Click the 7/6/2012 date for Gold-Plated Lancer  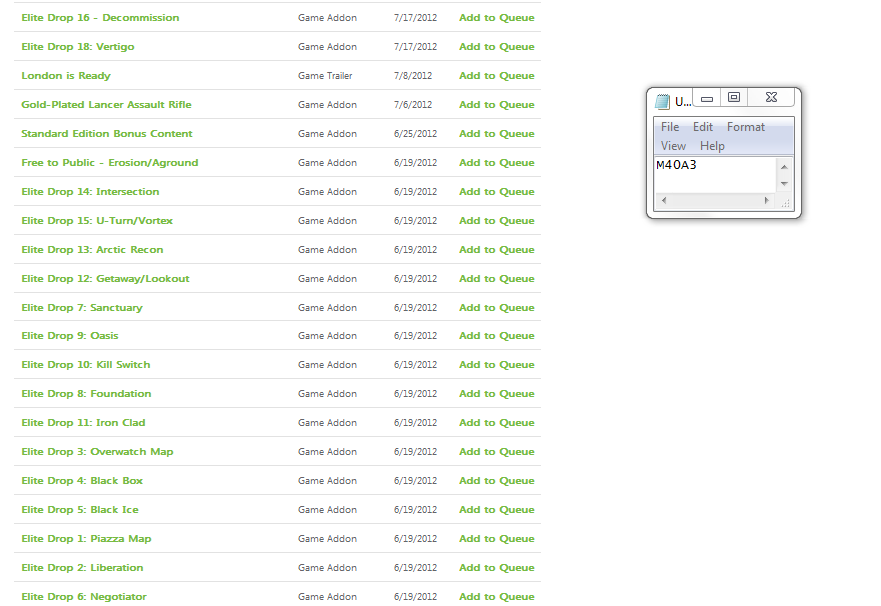click(x=413, y=104)
